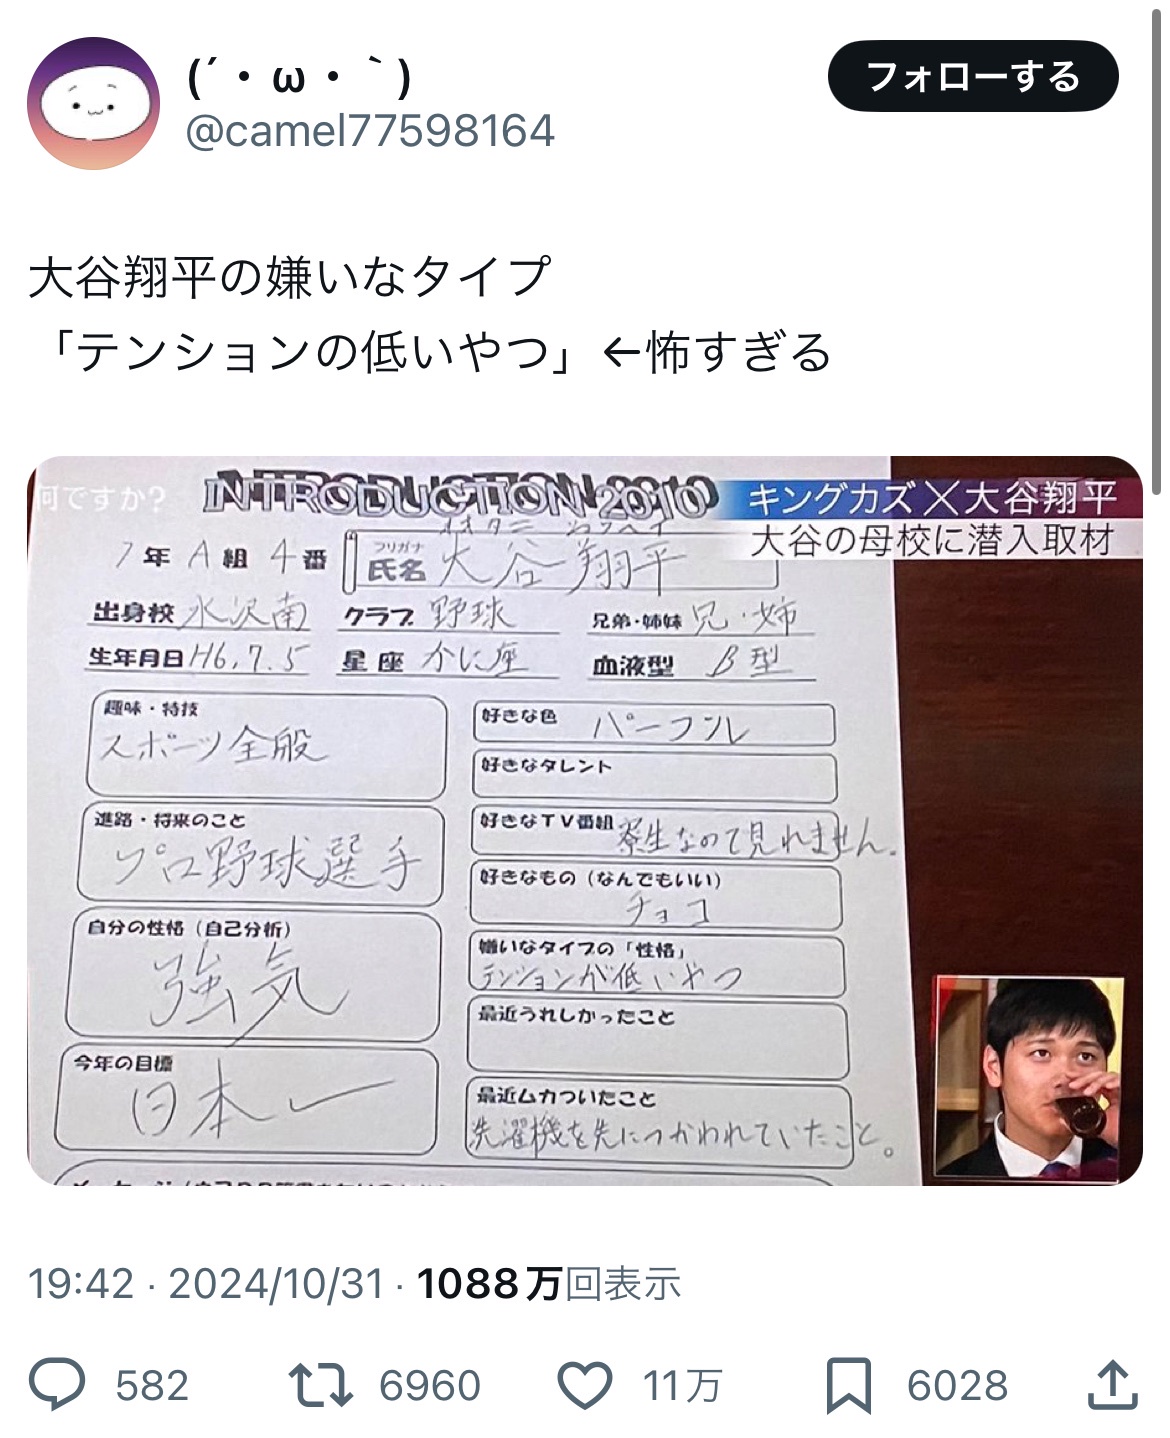Click the retweet count 6960
Screen dimensions: 1170x1438
pyautogui.click(x=430, y=1386)
